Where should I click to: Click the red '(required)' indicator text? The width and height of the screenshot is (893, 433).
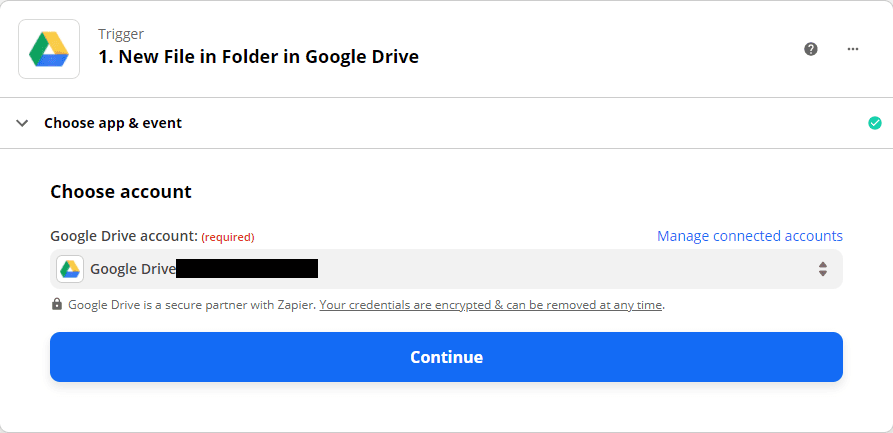(x=228, y=237)
